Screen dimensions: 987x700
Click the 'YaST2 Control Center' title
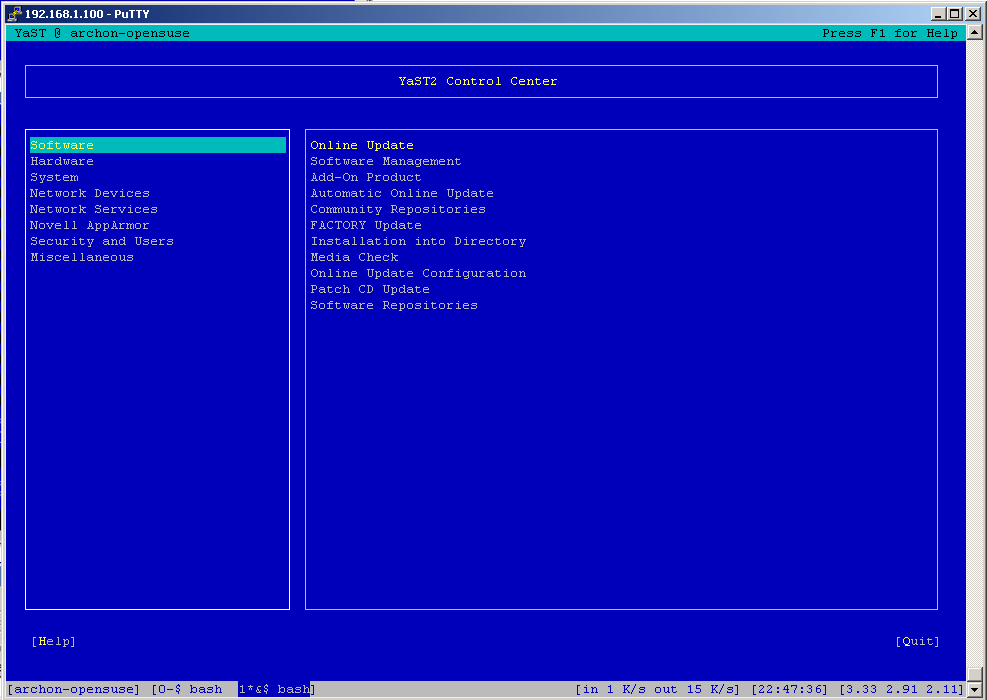[x=478, y=81]
